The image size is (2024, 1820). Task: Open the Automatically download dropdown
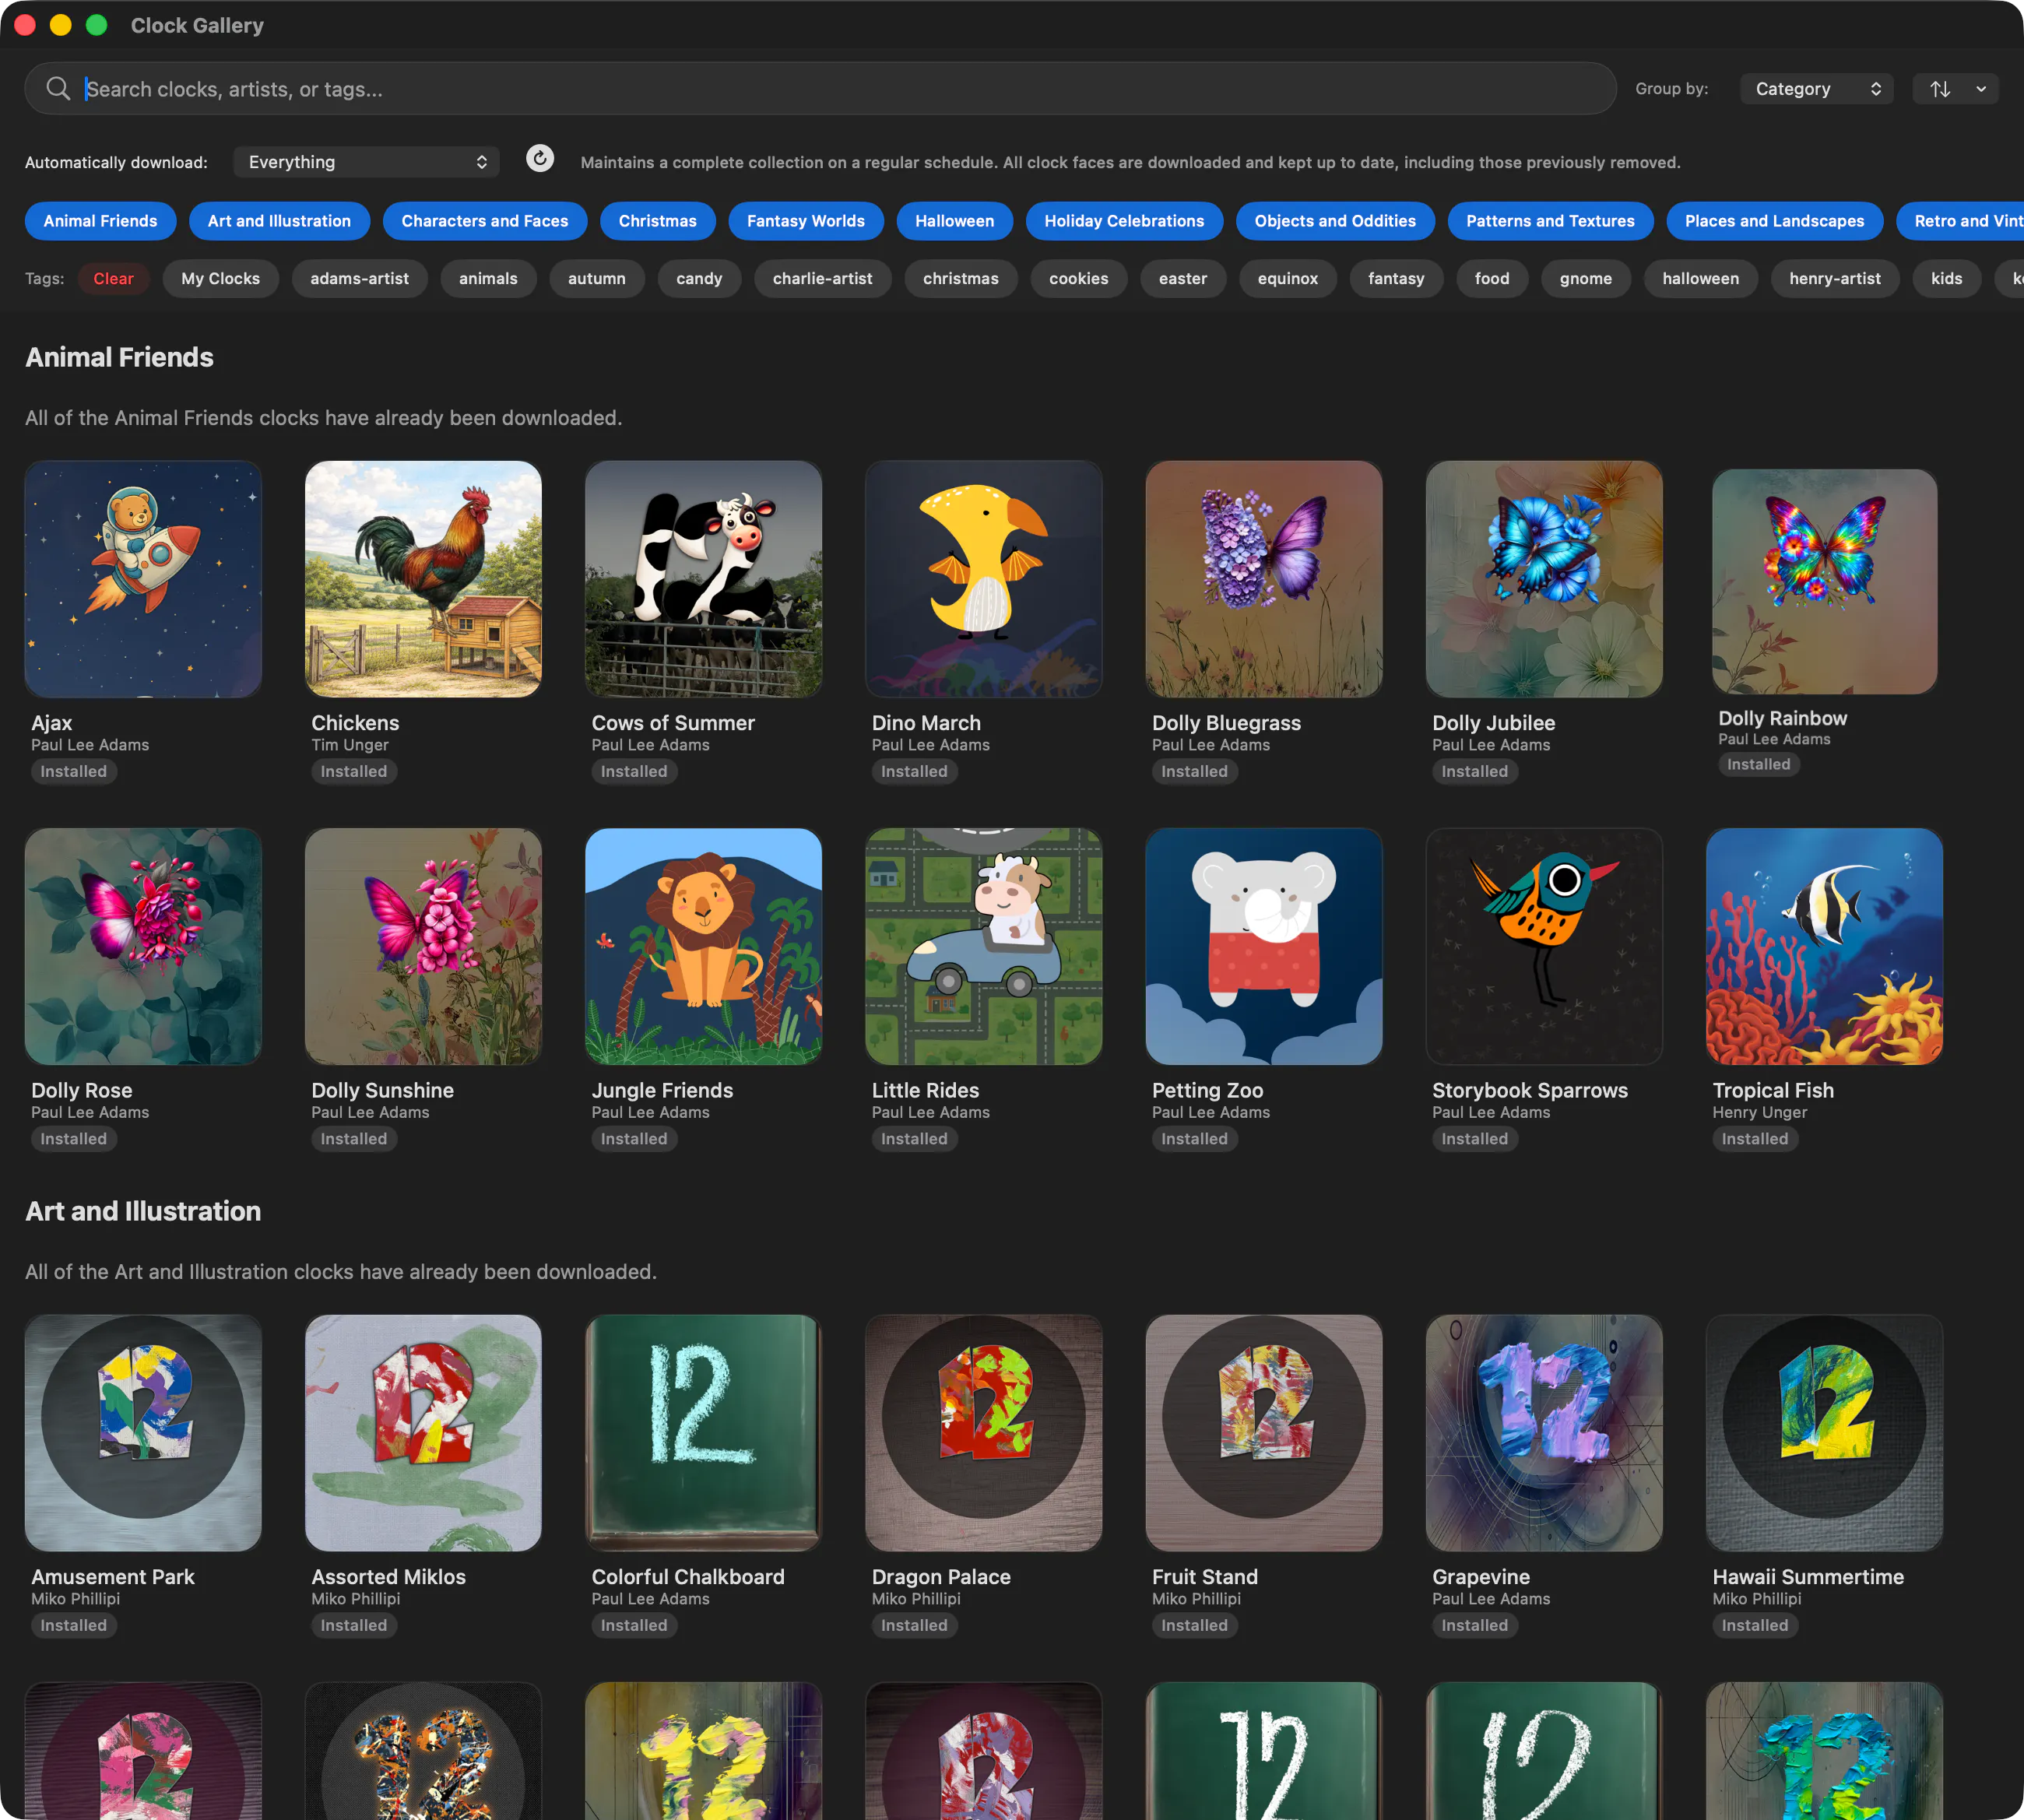coord(366,162)
